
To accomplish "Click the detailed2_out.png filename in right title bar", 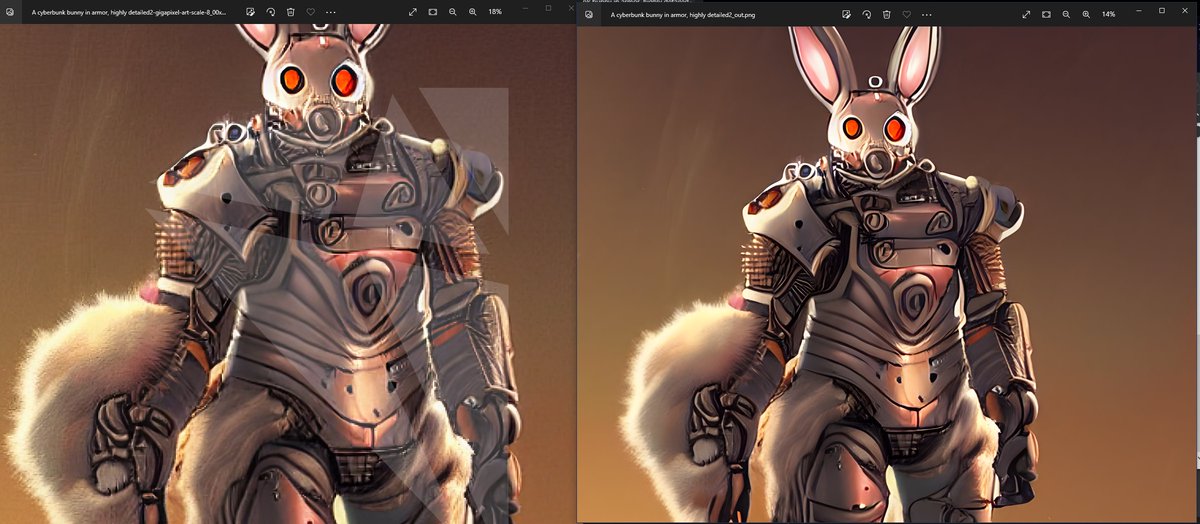I will (x=683, y=15).
